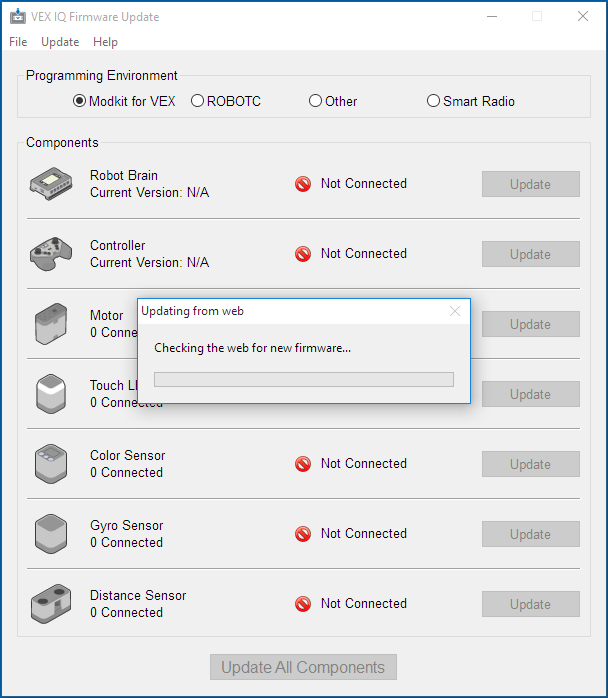Click the firmware check progress bar
Viewport: 608px width, 698px height.
(x=304, y=380)
